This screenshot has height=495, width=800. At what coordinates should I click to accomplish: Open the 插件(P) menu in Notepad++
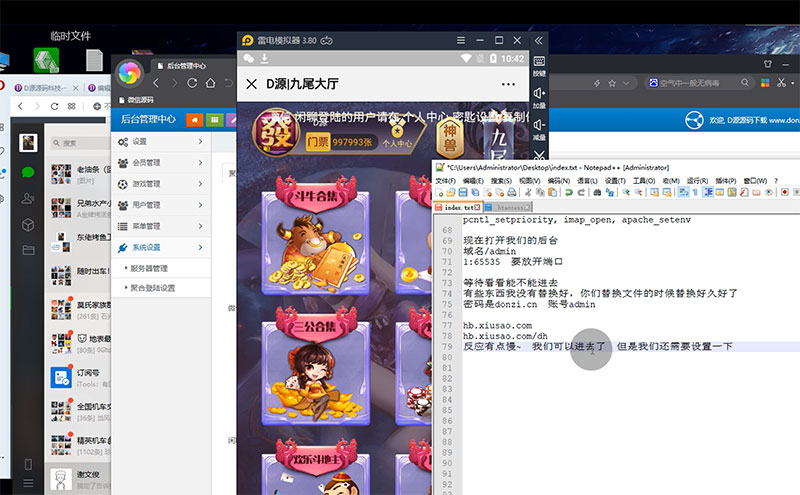click(x=726, y=181)
